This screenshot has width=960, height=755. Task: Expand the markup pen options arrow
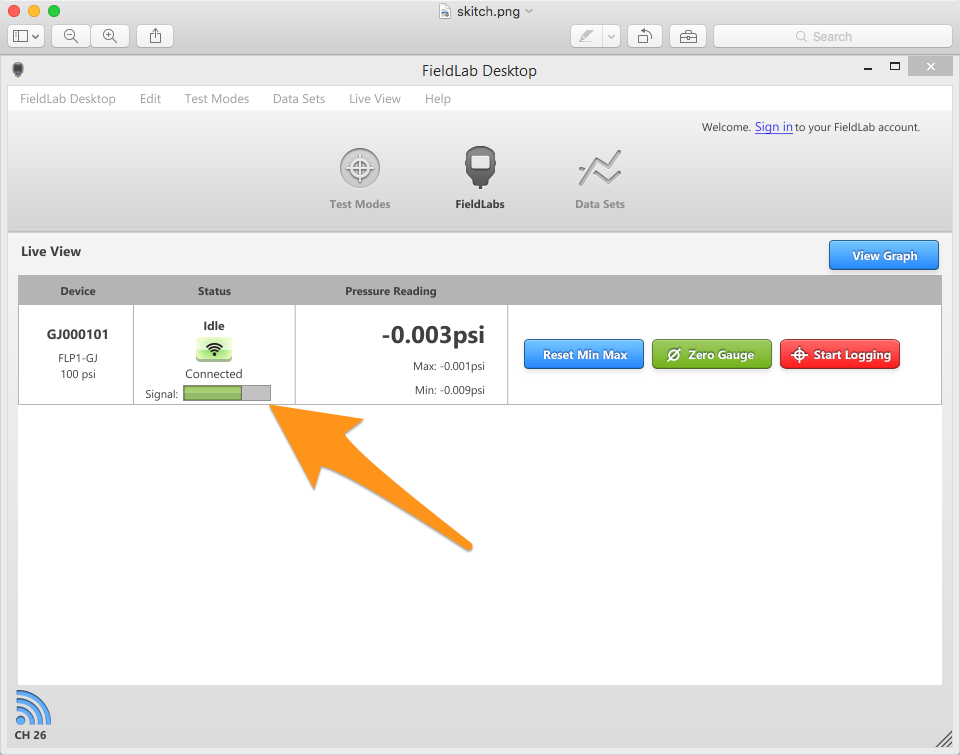point(612,37)
